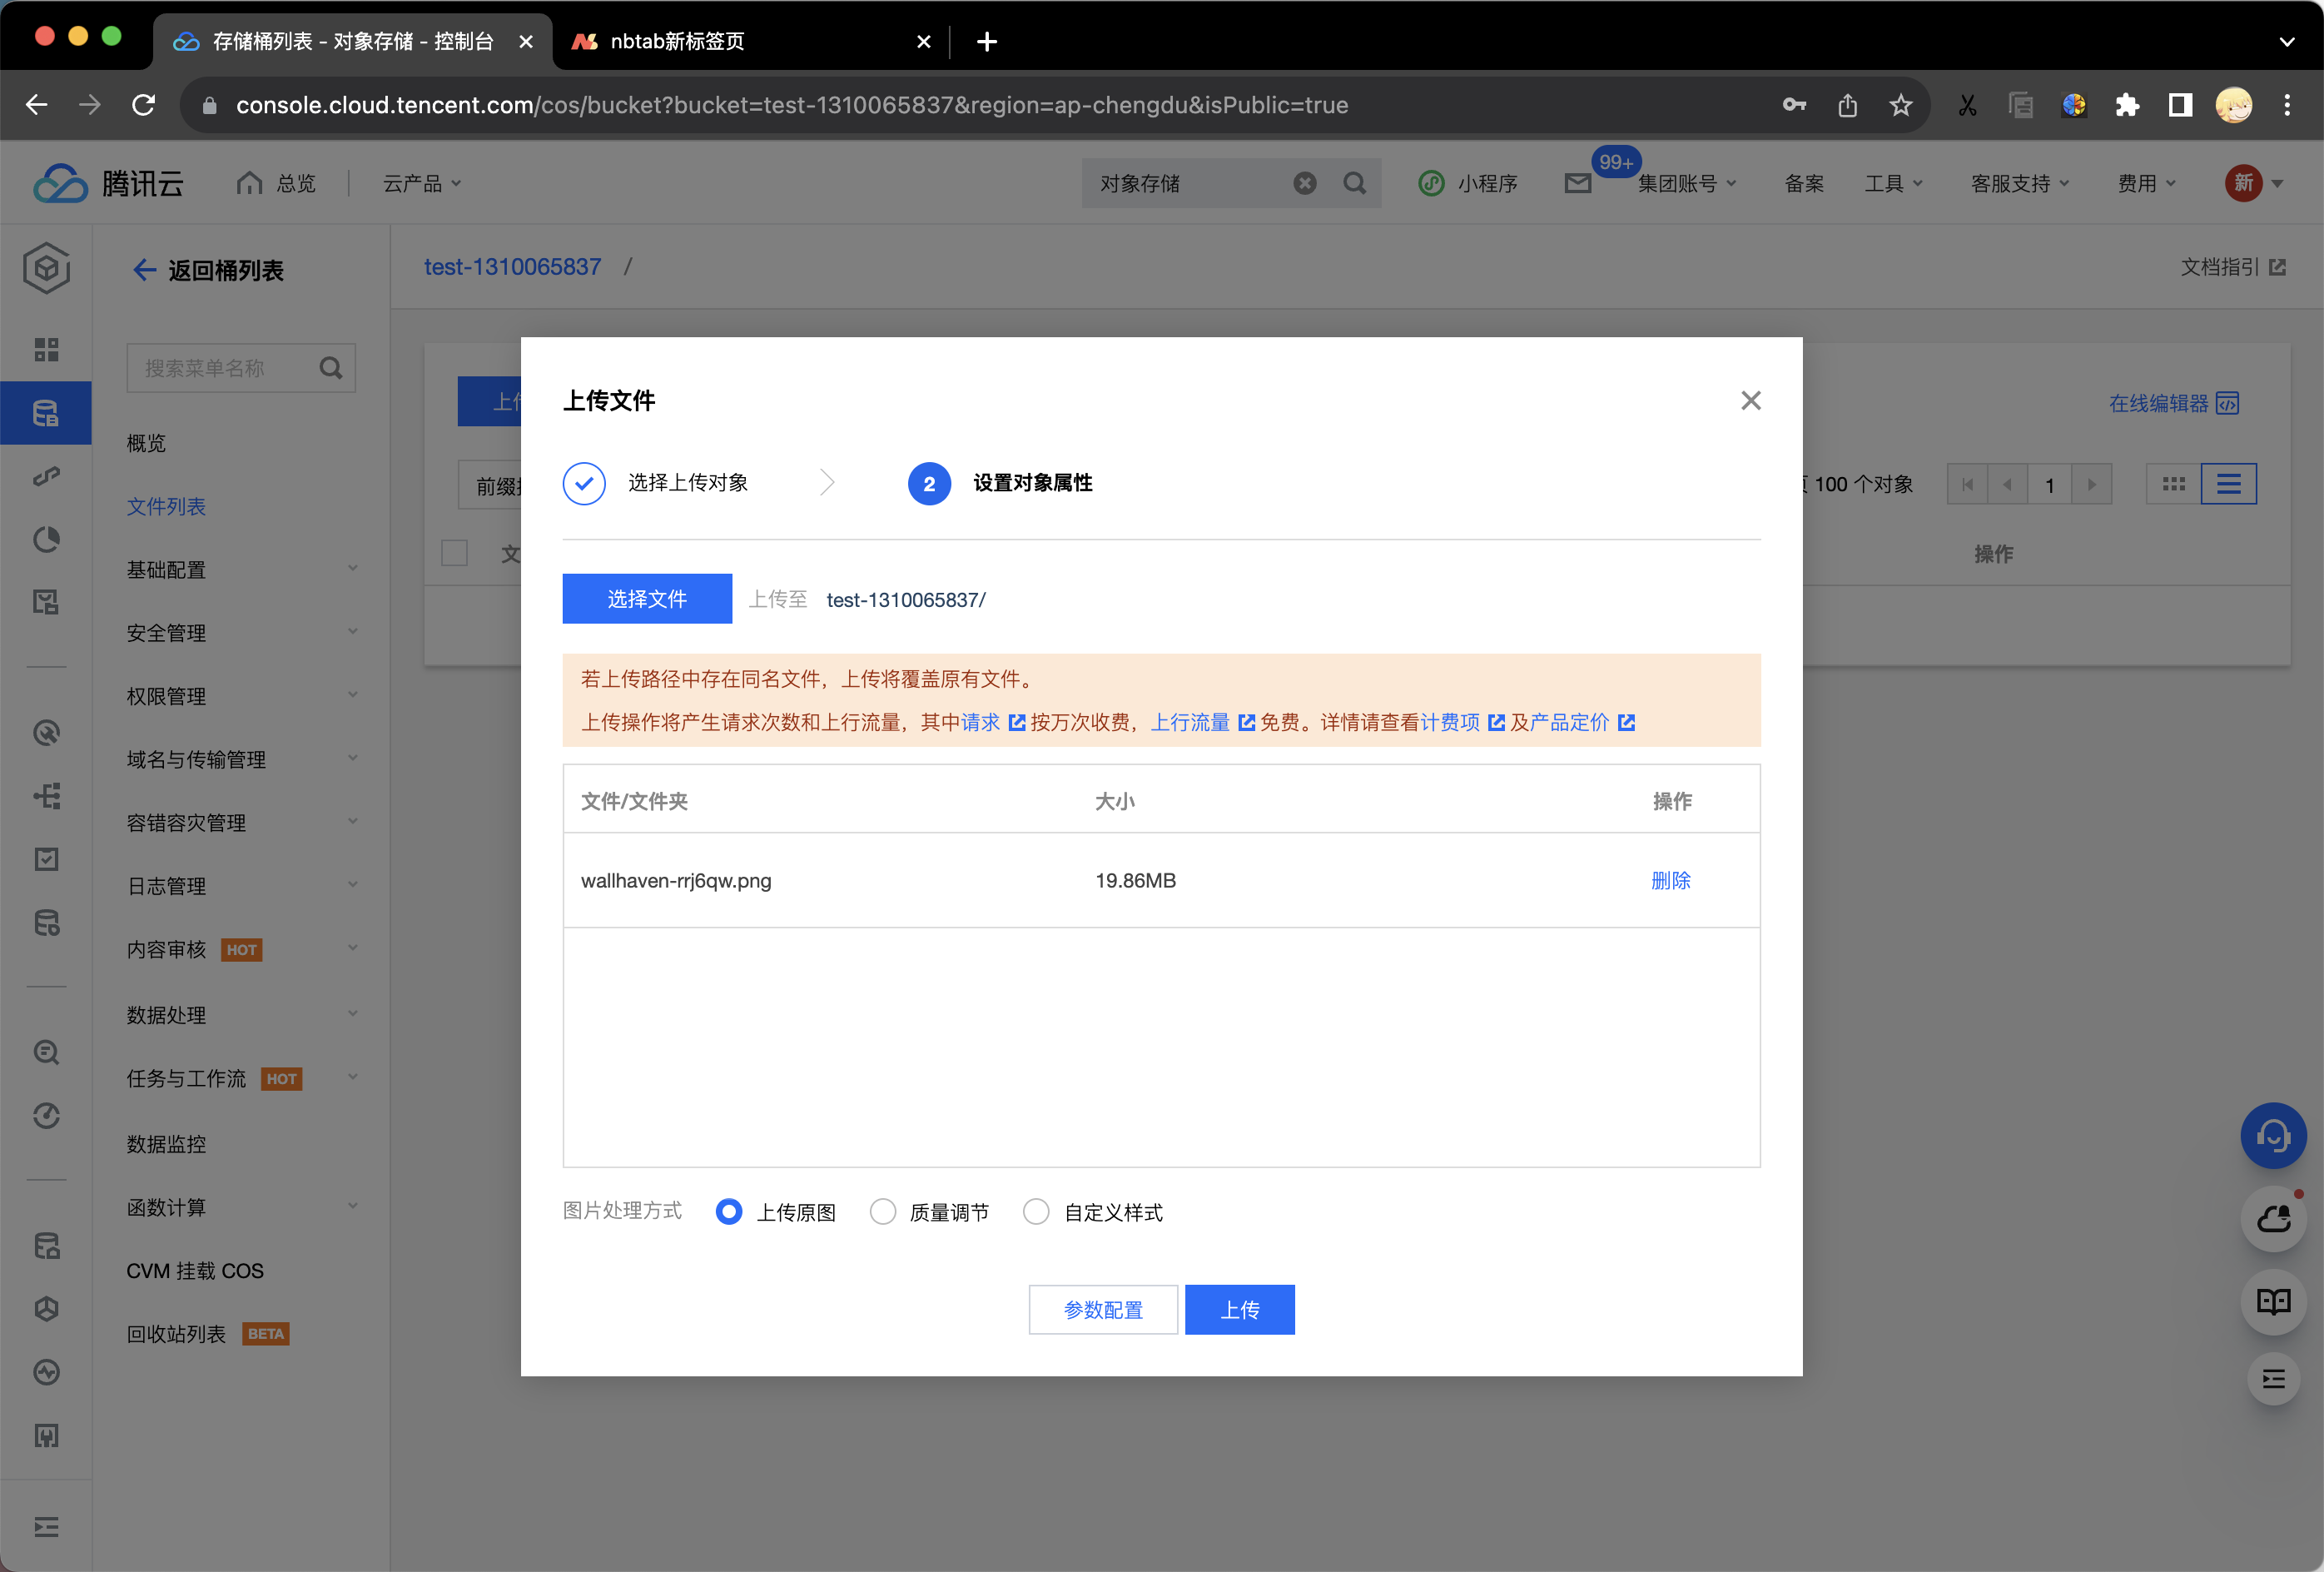This screenshot has width=2324, height=1572.
Task: Open 客服支持 dropdown
Action: 2020,183
